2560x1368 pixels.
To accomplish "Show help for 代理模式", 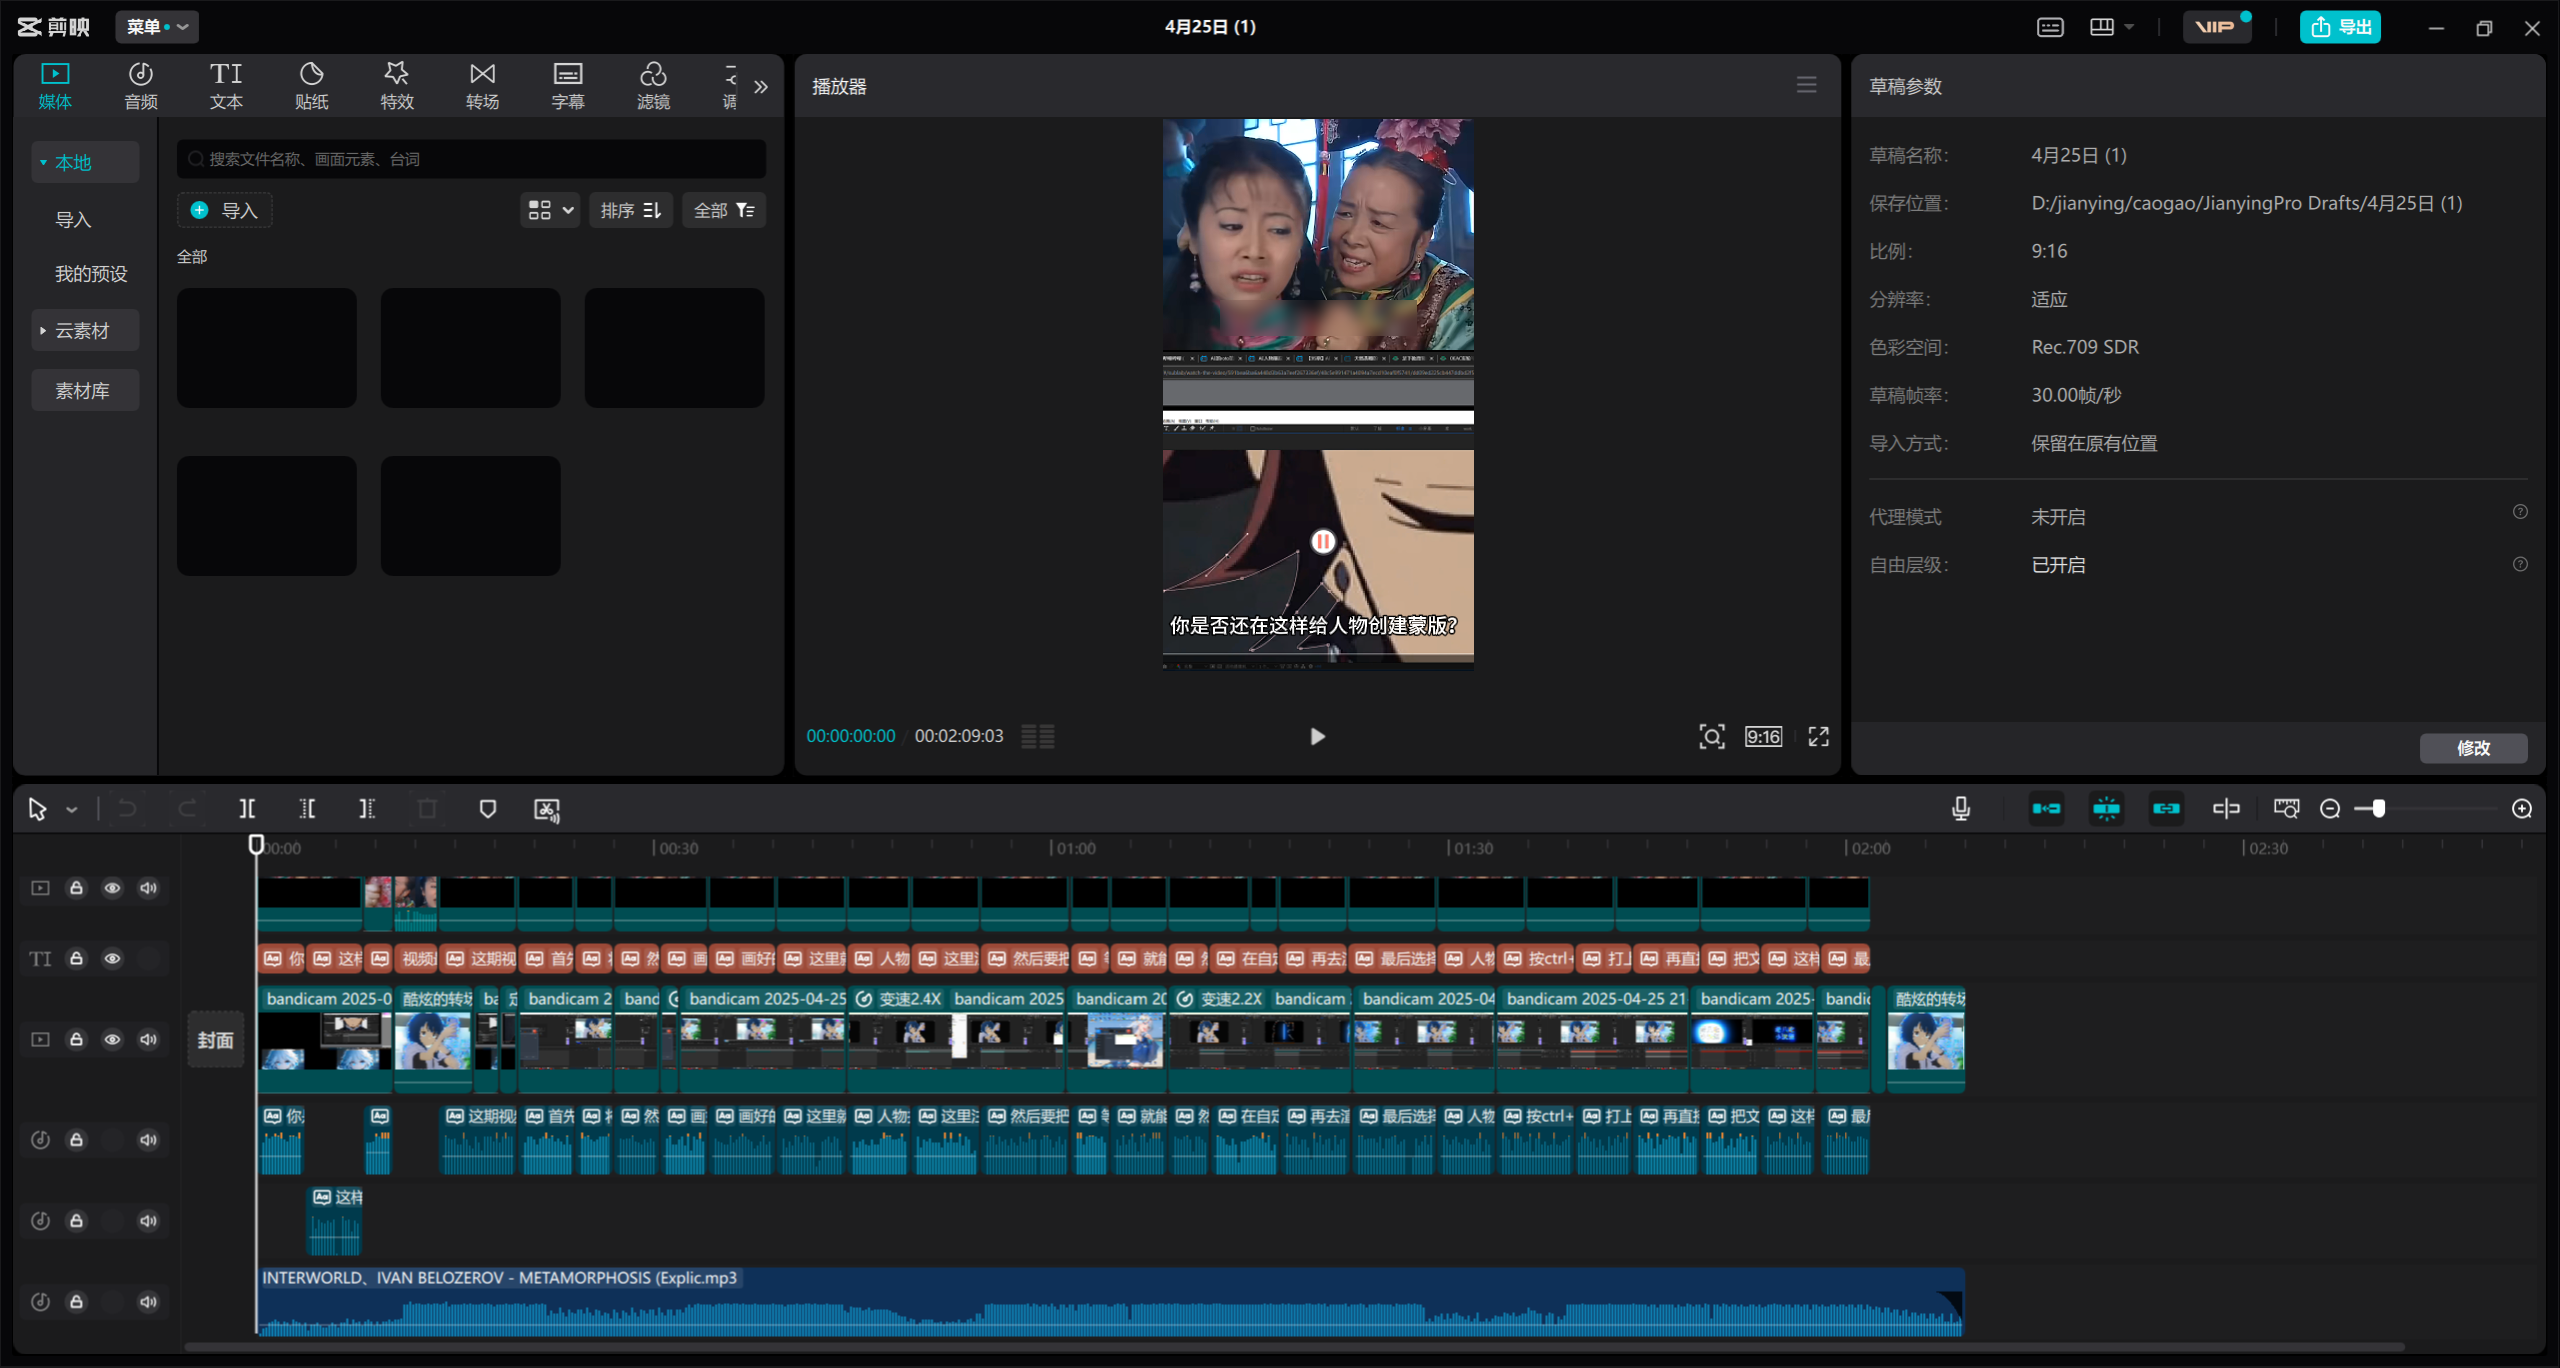I will (x=2520, y=512).
